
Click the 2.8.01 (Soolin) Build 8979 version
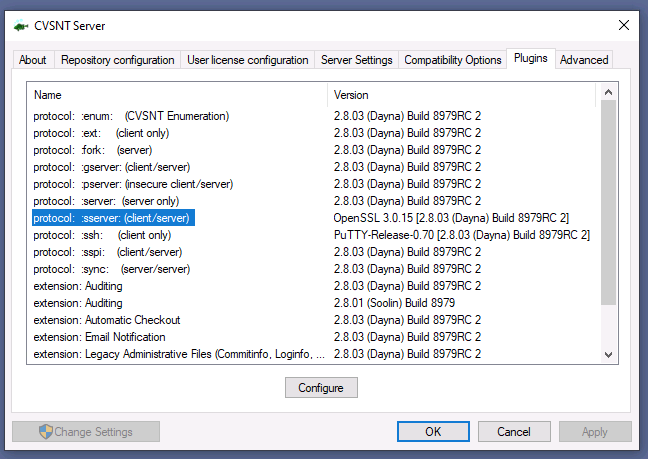point(394,303)
